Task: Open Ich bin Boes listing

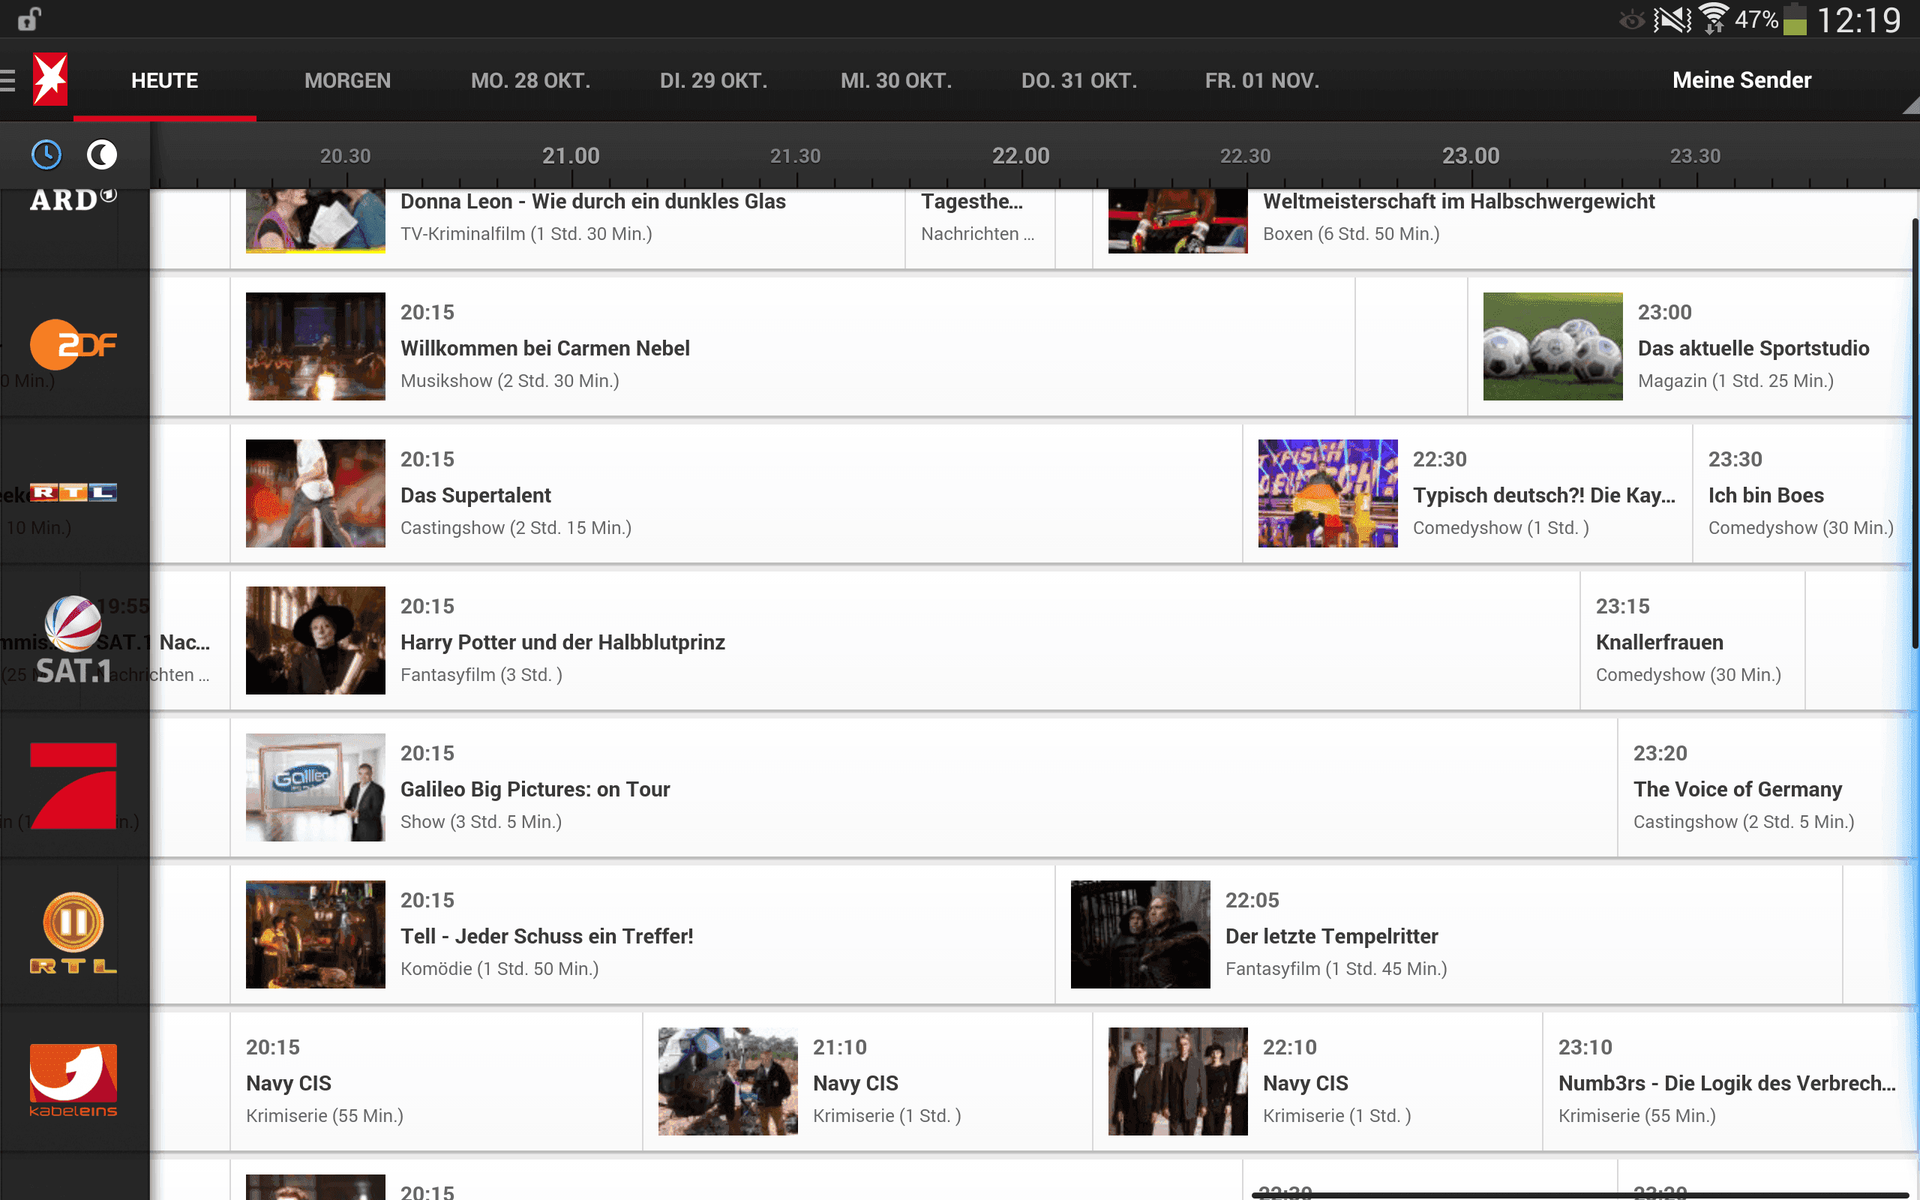Action: pyautogui.click(x=1802, y=493)
